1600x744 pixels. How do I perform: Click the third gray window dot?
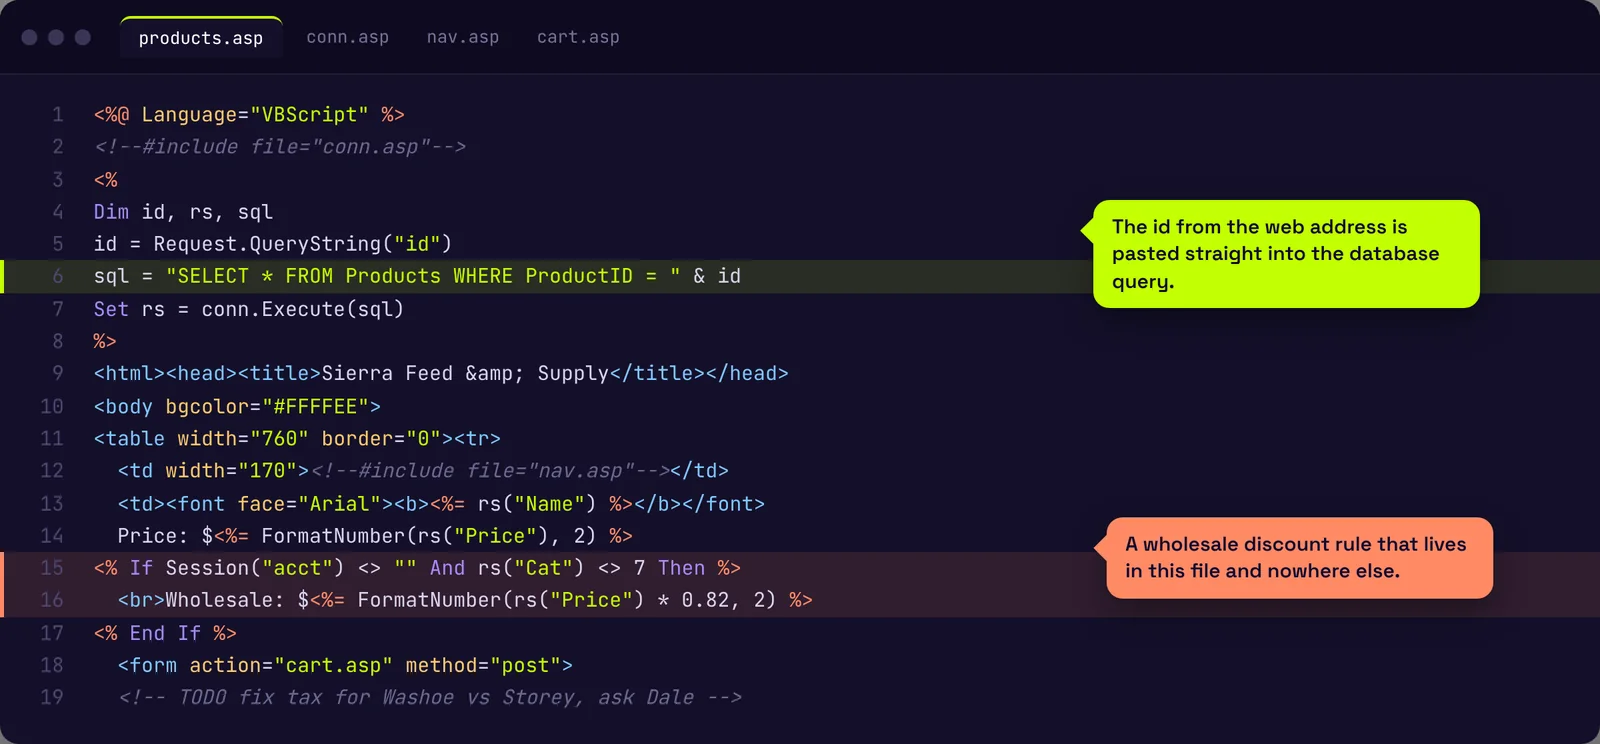click(x=83, y=37)
